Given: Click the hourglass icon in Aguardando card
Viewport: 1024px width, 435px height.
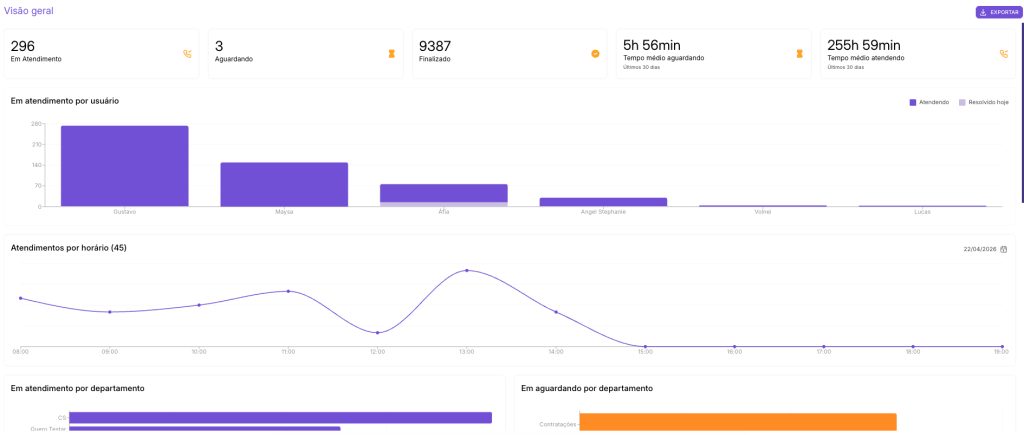Looking at the screenshot, I should click(391, 53).
